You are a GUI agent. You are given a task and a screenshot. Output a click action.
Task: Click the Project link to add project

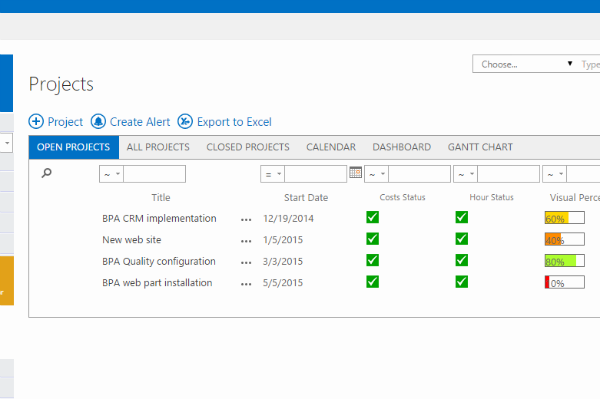65,122
